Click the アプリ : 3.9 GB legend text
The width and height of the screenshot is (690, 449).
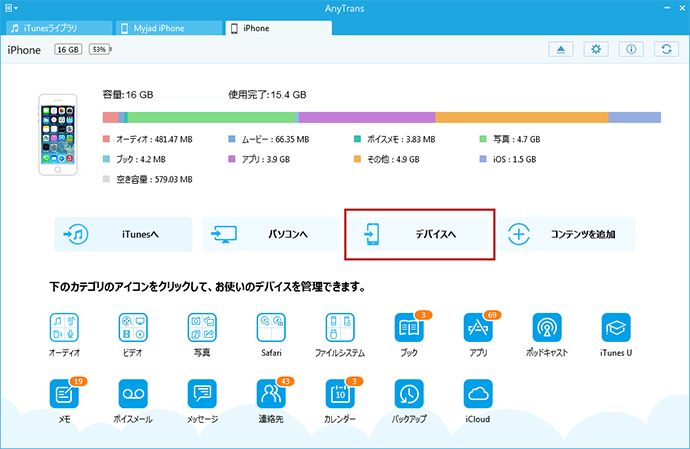(x=266, y=159)
